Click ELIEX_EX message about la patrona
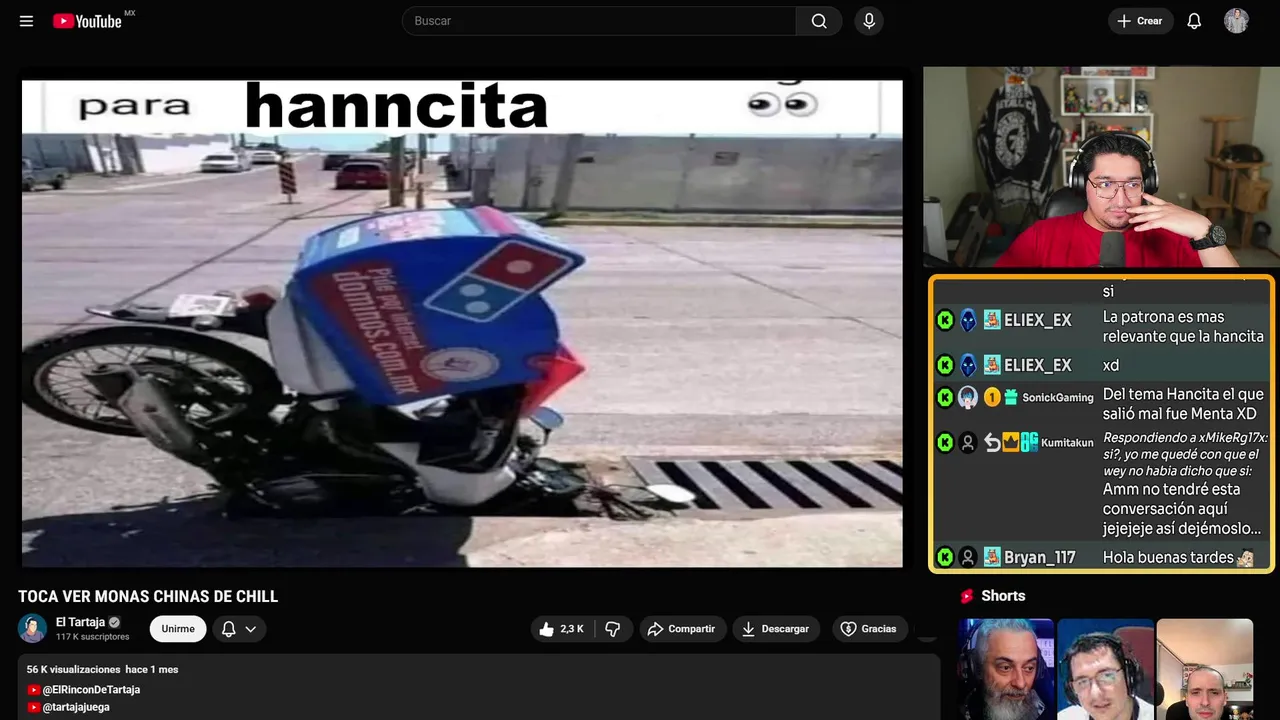Image resolution: width=1280 pixels, height=720 pixels. pyautogui.click(x=1183, y=327)
